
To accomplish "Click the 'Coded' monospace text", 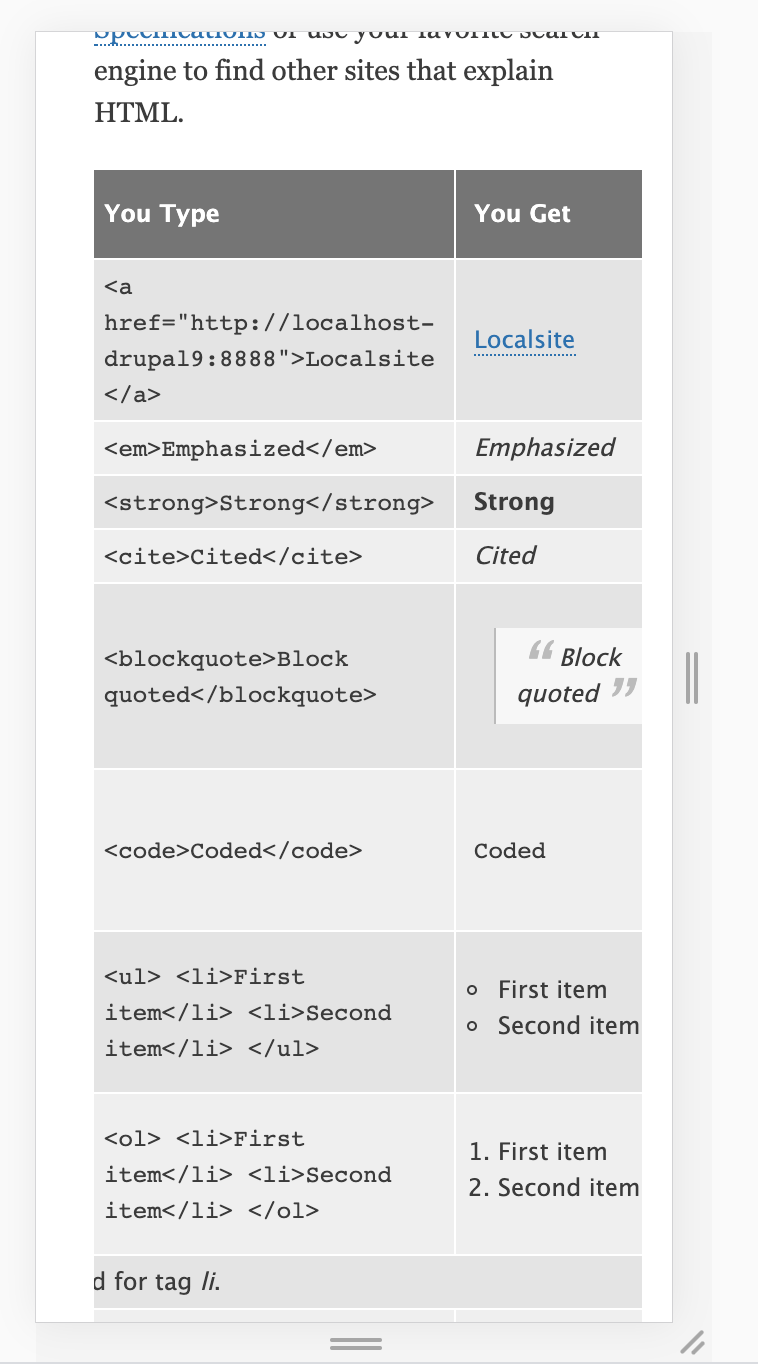I will pyautogui.click(x=509, y=850).
